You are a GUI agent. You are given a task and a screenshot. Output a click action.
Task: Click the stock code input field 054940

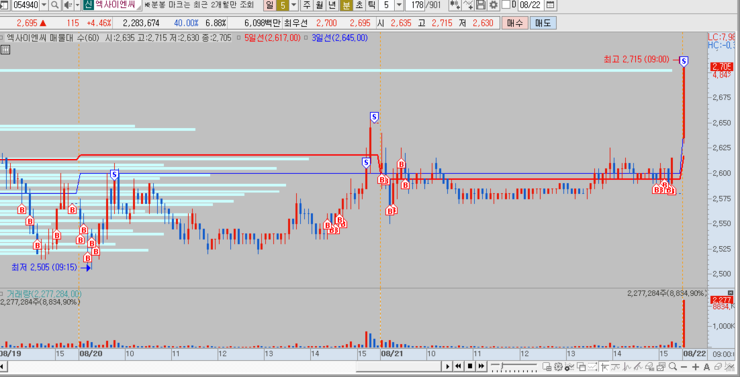click(x=25, y=5)
